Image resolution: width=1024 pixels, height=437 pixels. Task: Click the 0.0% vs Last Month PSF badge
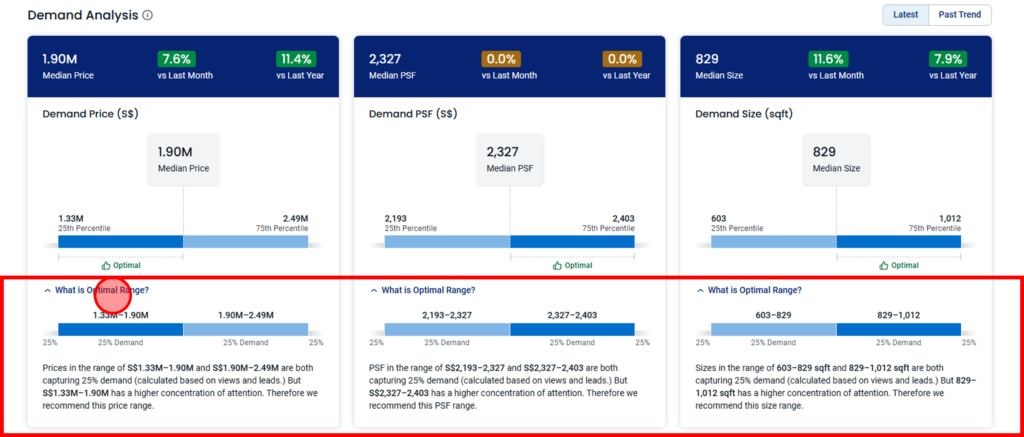click(501, 59)
